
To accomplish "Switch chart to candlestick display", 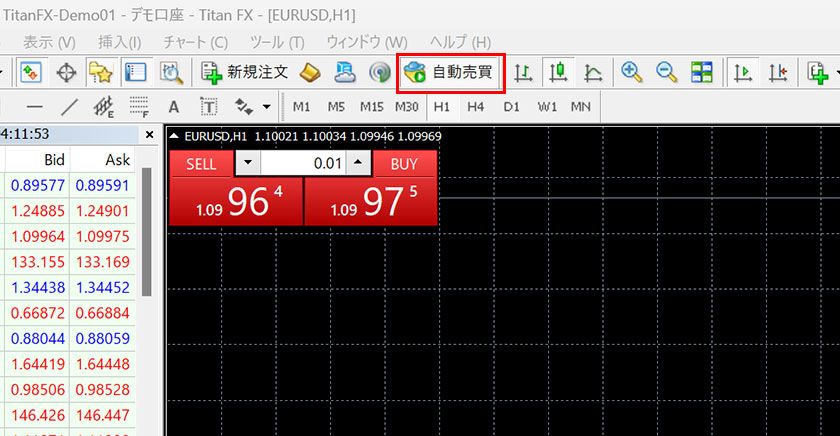I will (x=558, y=72).
